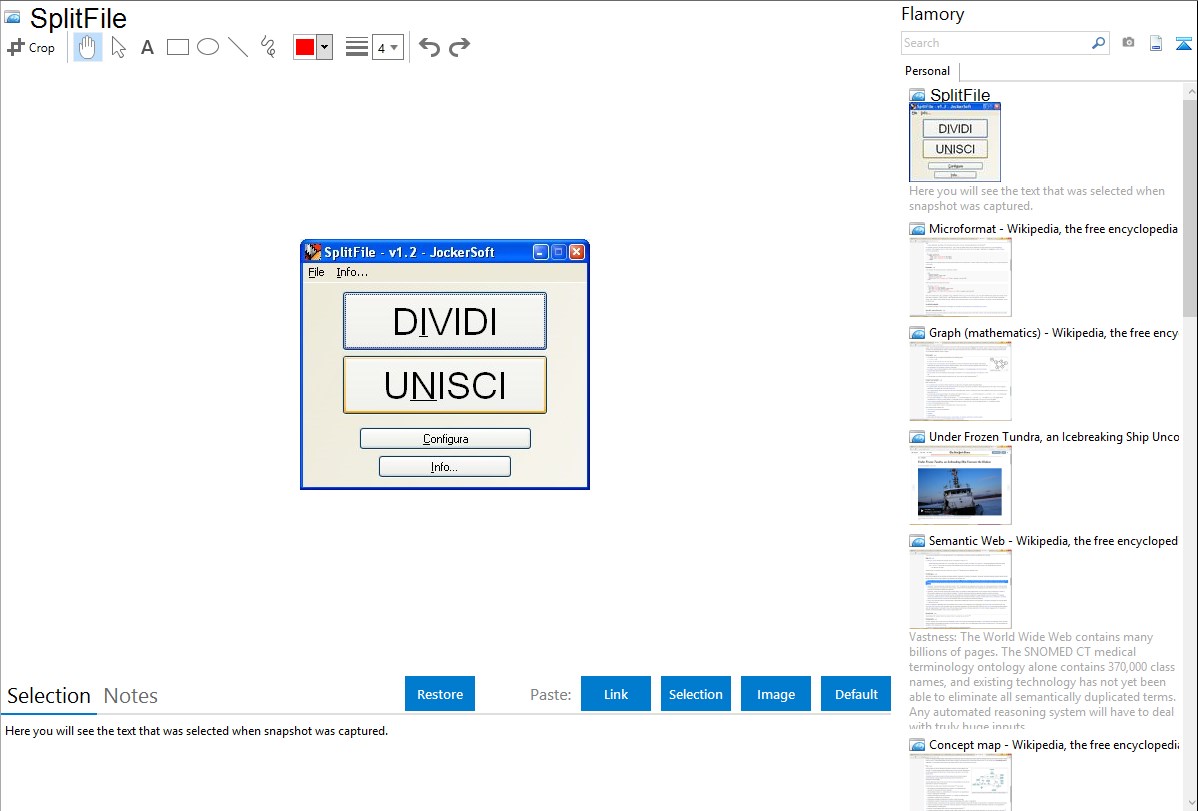Click the snapshot icon beside the SplitFile heading

(x=12, y=18)
